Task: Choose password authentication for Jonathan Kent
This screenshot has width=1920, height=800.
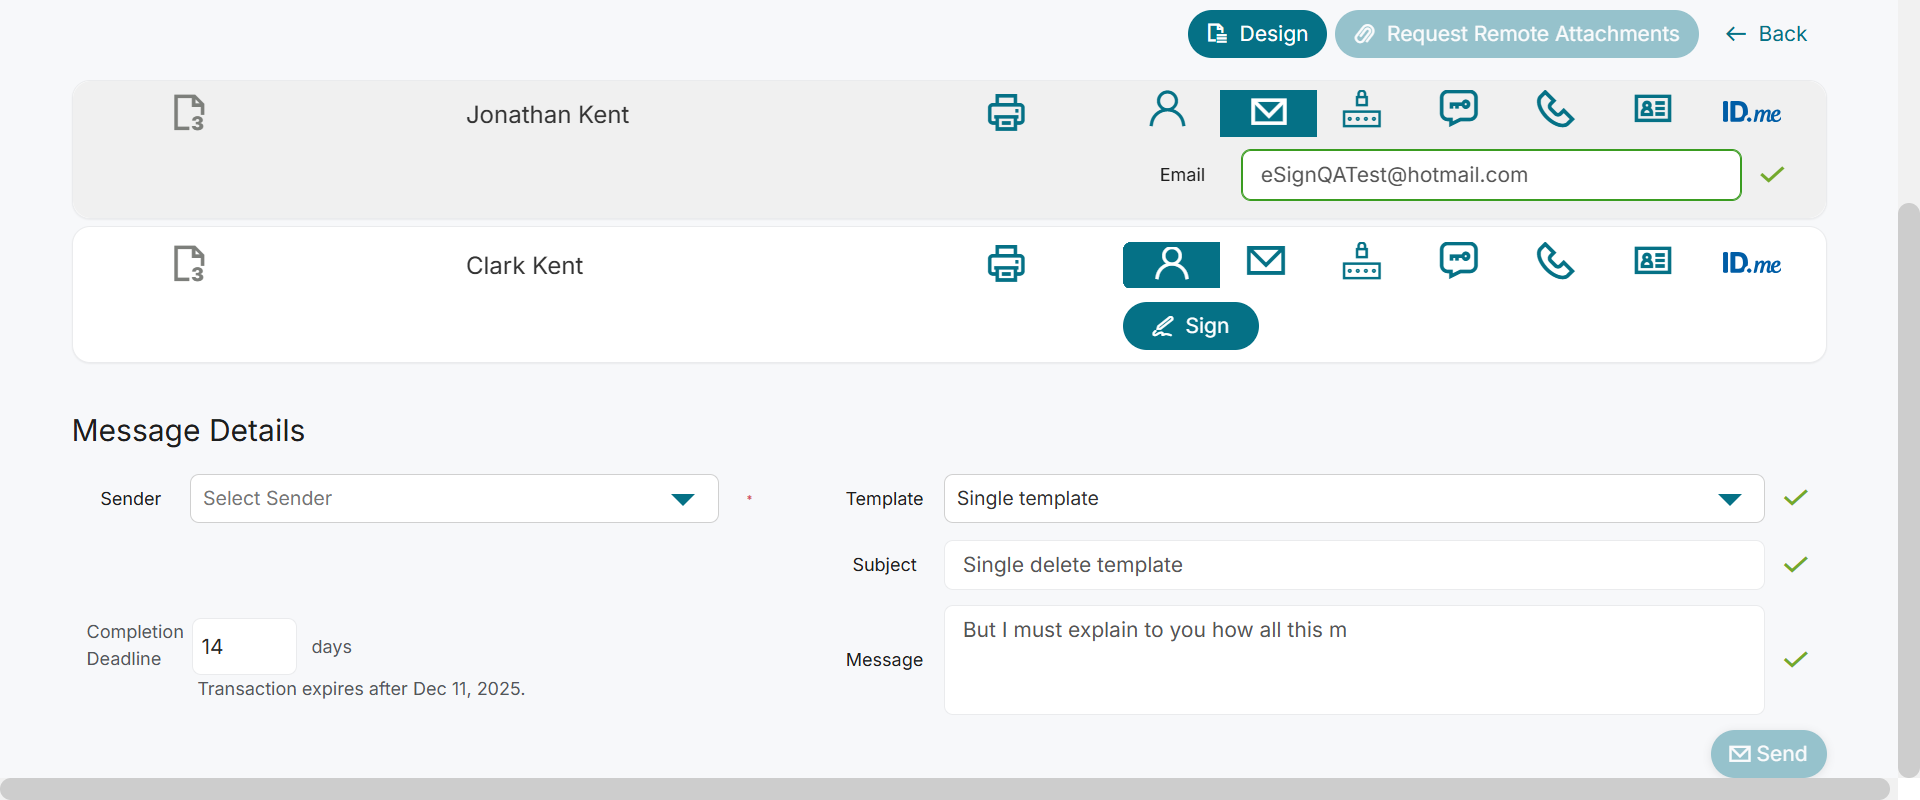Action: tap(1361, 110)
